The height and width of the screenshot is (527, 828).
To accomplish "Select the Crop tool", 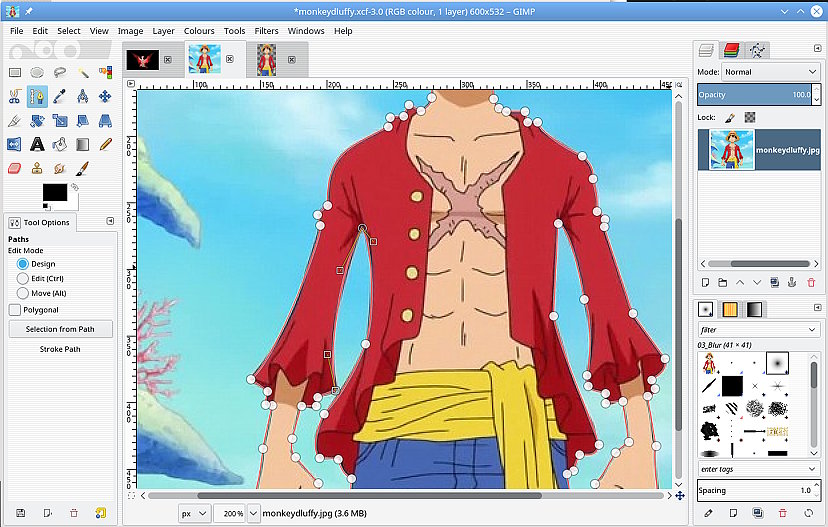I will [x=15, y=121].
